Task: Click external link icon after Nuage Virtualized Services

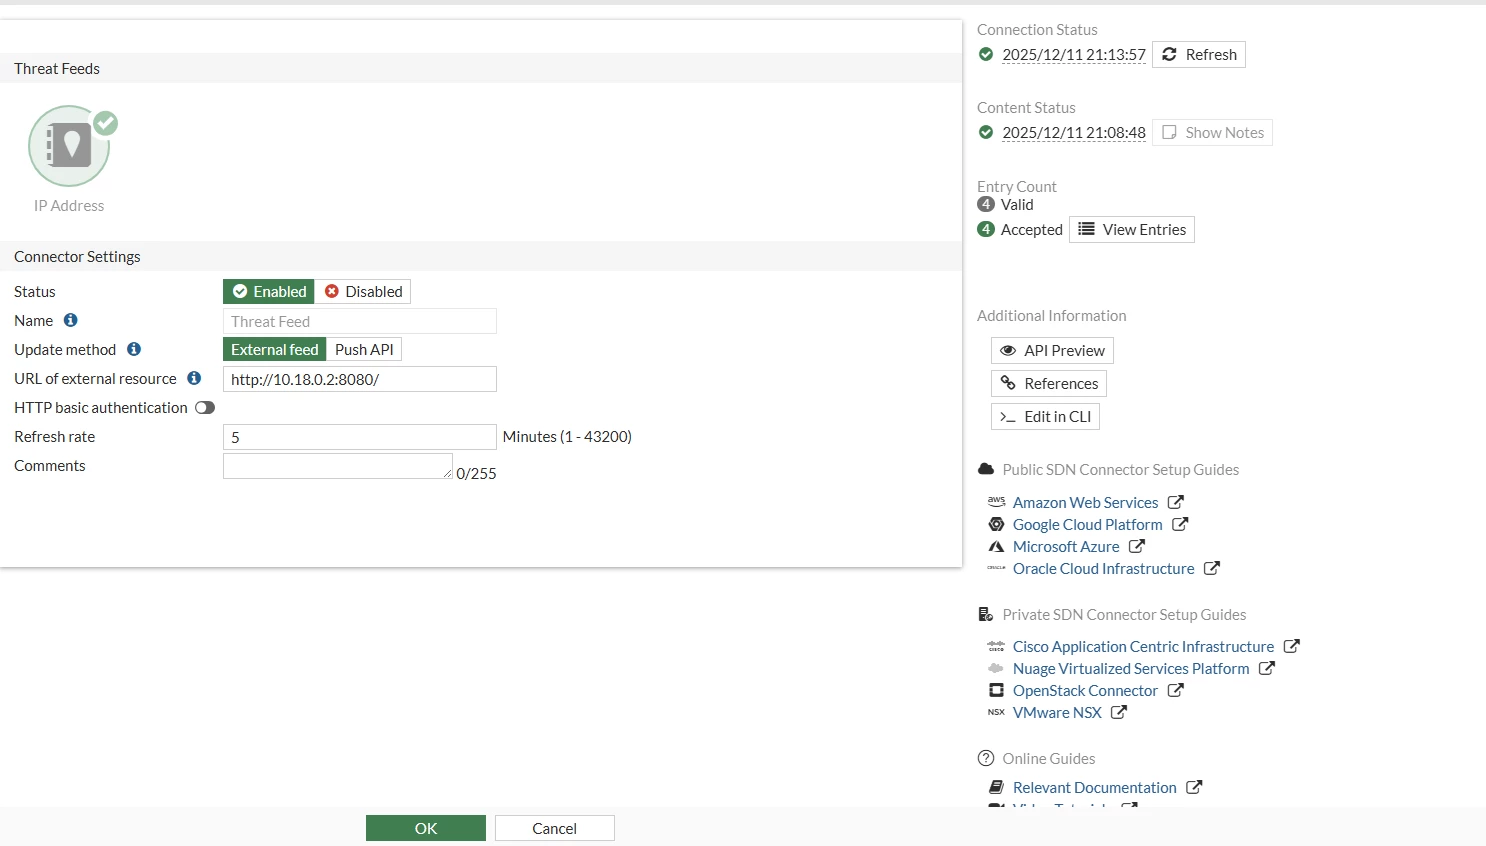Action: (x=1267, y=668)
